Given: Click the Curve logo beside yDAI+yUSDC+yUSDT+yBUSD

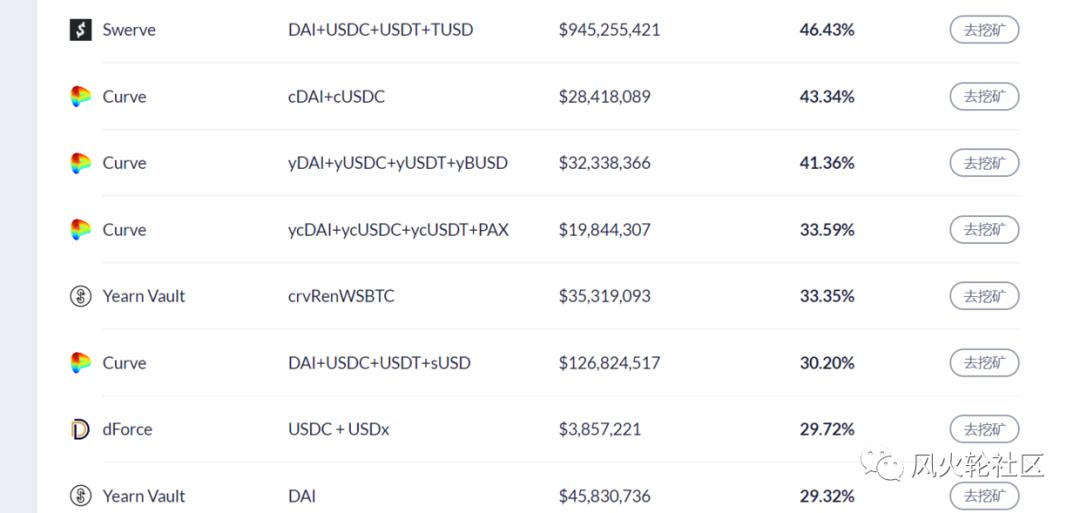Looking at the screenshot, I should click(x=80, y=163).
